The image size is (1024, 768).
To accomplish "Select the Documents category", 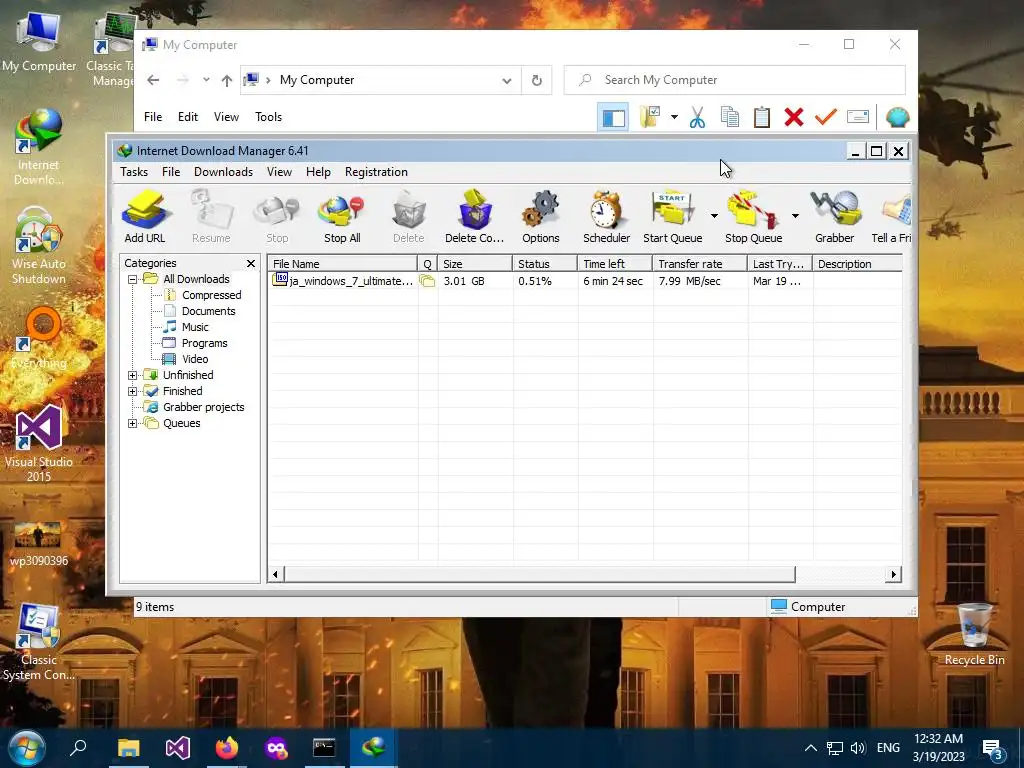I will tap(208, 312).
